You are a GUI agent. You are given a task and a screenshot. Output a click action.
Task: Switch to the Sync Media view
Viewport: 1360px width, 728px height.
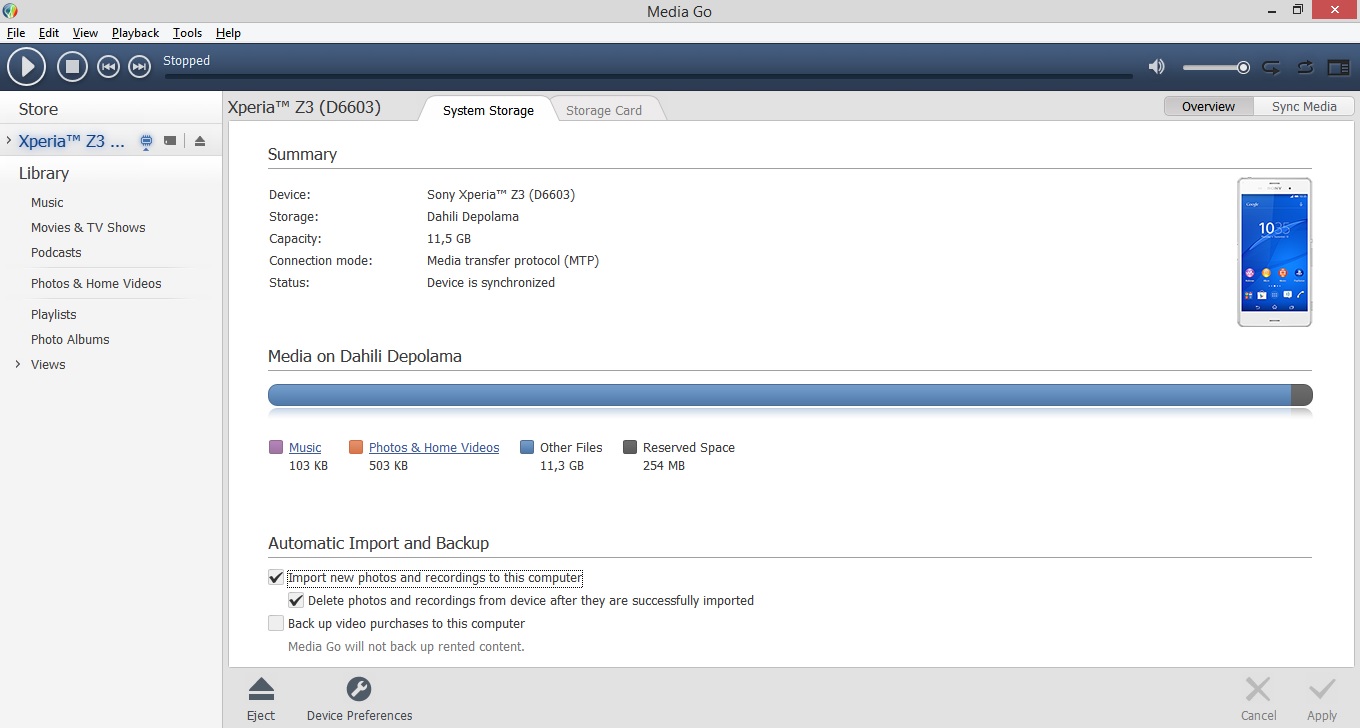pos(1304,106)
